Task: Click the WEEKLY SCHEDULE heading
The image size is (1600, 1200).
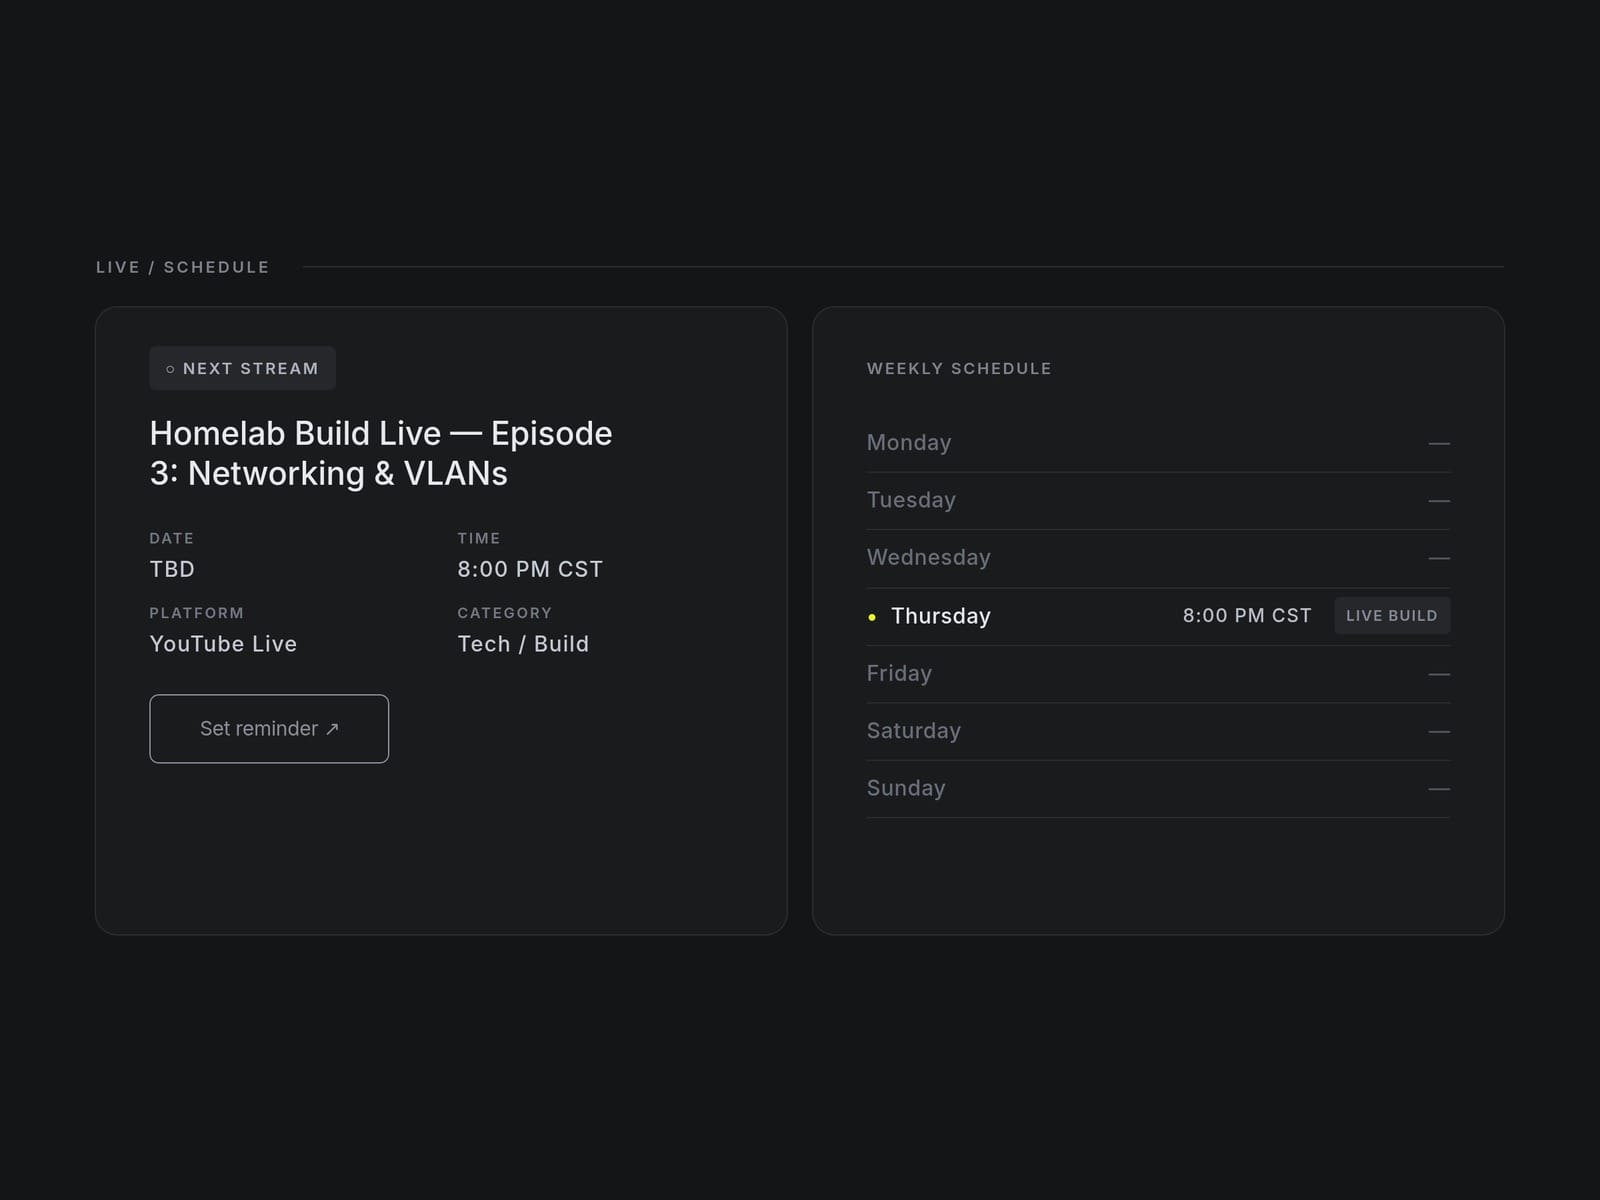Action: (959, 368)
